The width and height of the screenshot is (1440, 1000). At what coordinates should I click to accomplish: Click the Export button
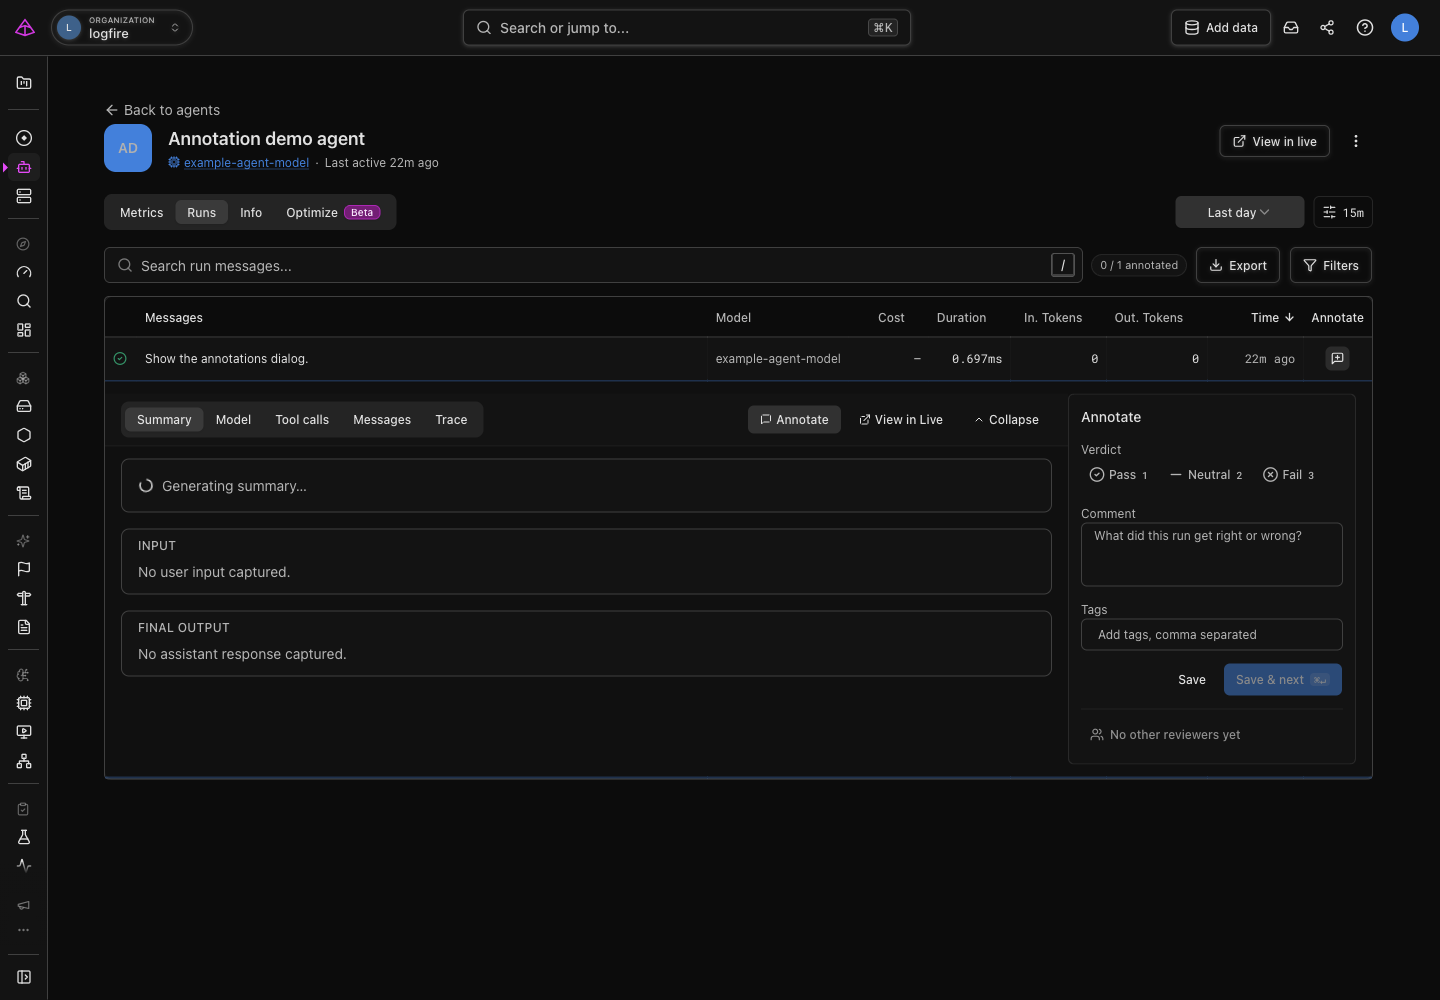1237,266
